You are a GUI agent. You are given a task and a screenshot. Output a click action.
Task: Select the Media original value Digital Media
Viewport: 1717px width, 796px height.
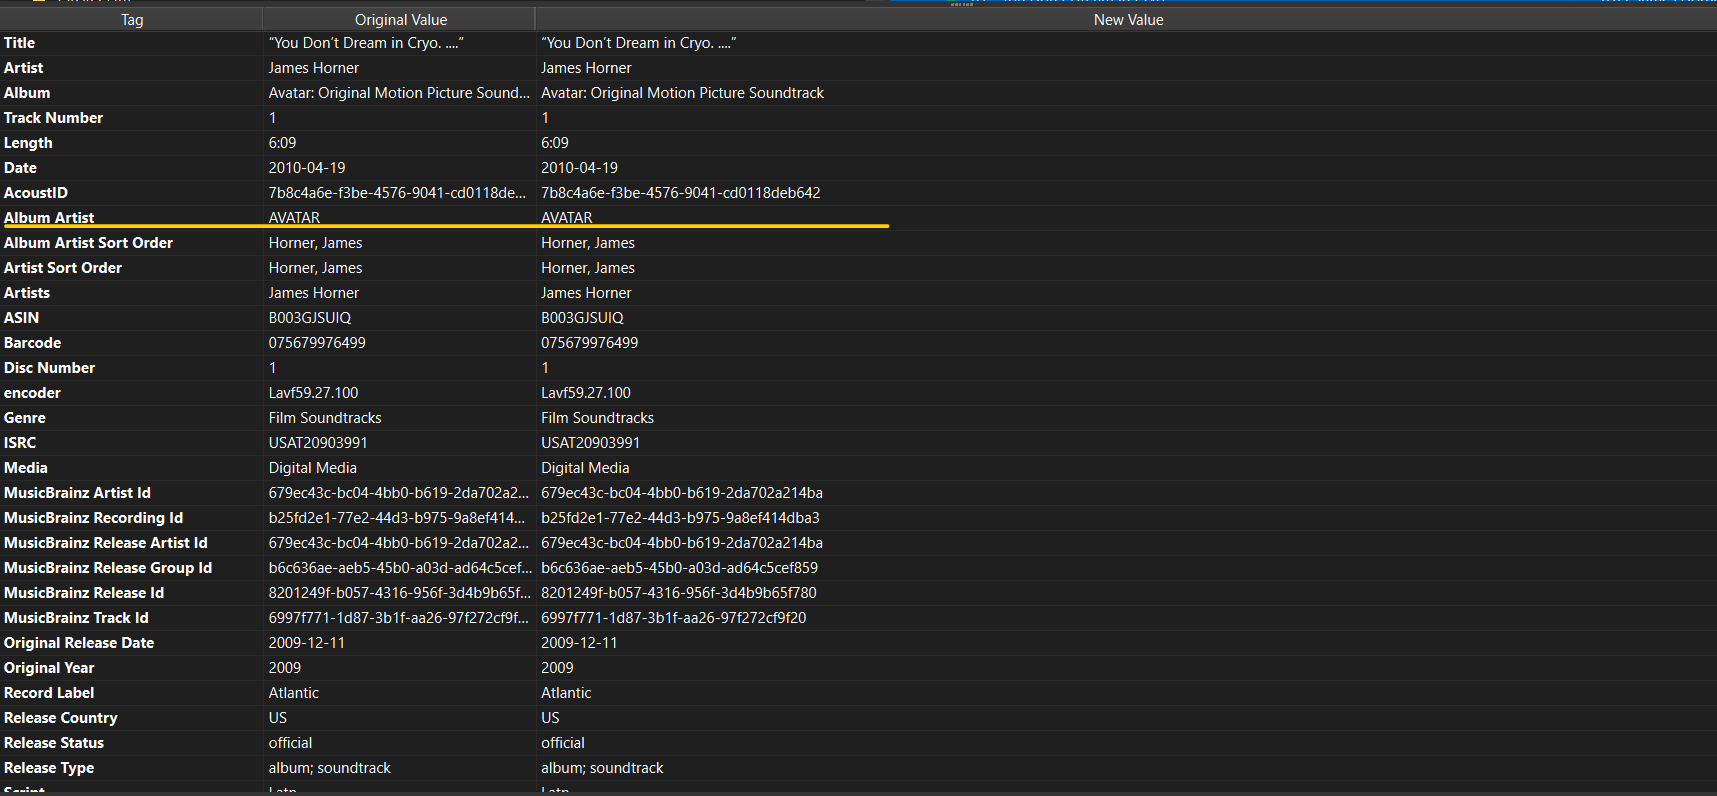(312, 468)
